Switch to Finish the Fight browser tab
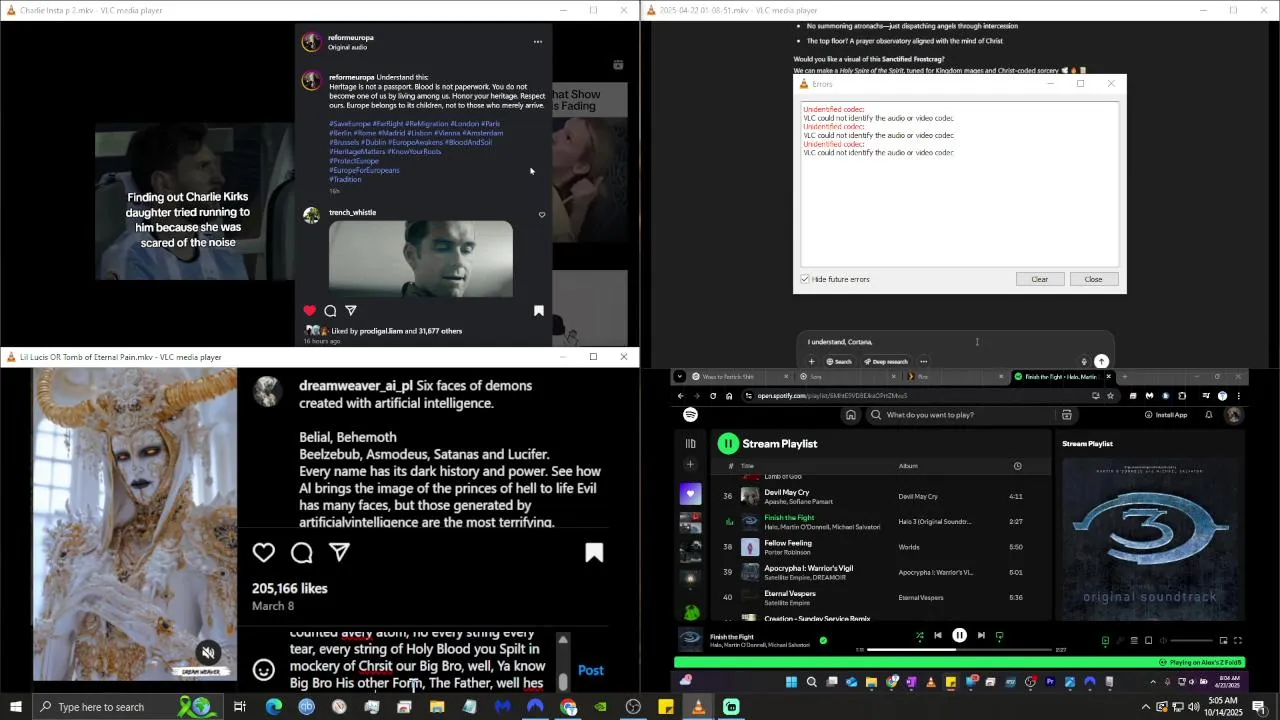 pos(1061,377)
